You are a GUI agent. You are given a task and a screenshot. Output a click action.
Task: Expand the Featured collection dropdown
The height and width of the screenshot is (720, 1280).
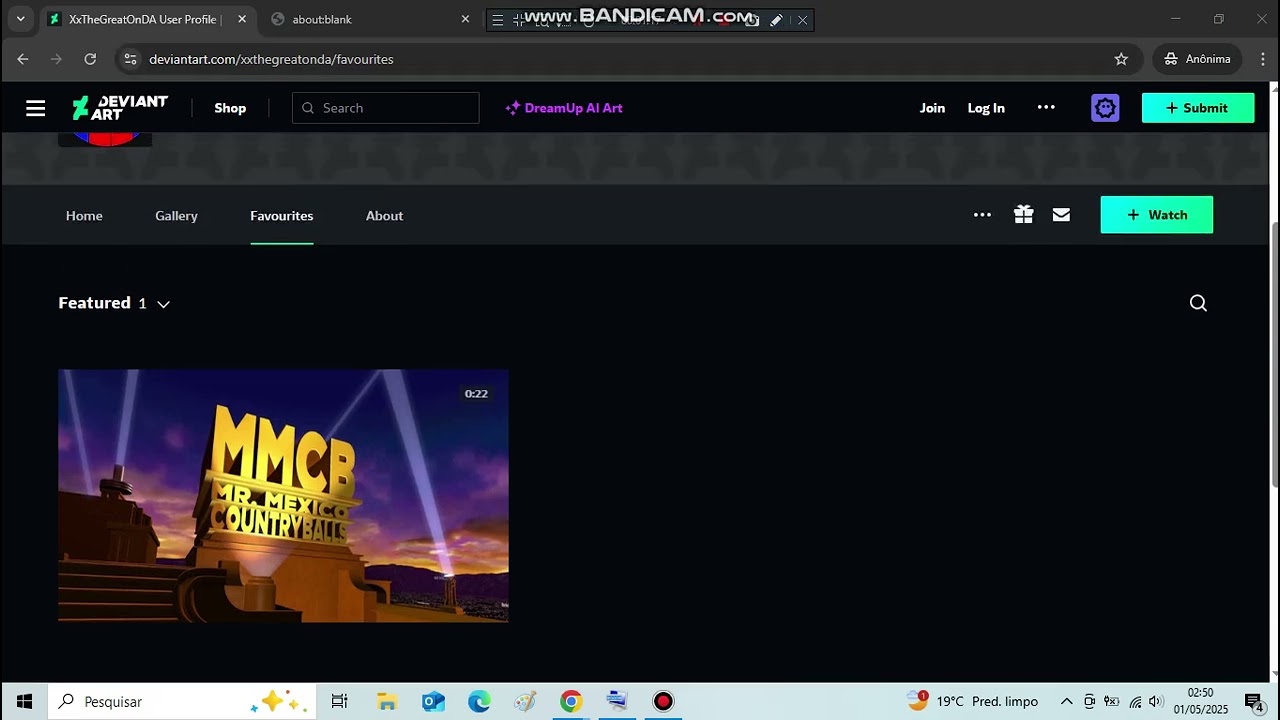tap(163, 304)
